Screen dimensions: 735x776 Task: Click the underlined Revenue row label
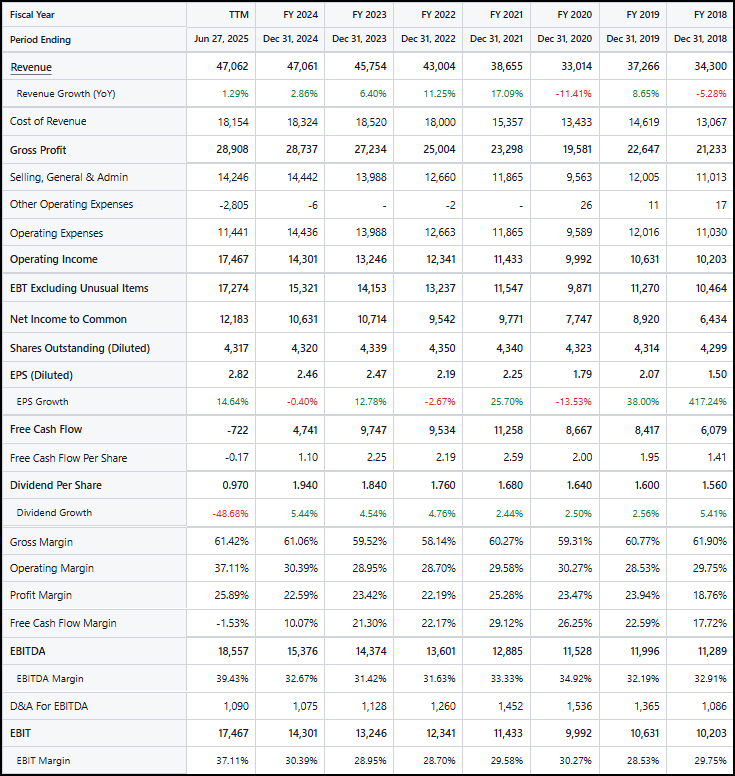tap(31, 67)
